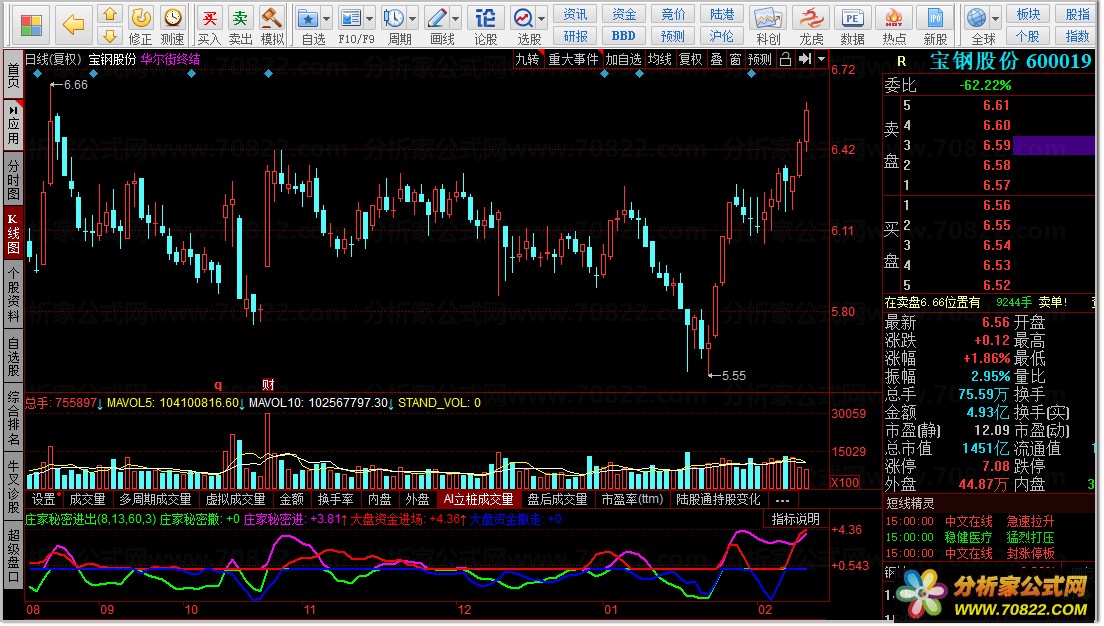The image size is (1104, 626).
Task: Select the 成交量 volume indicator tab
Action: click(x=87, y=499)
